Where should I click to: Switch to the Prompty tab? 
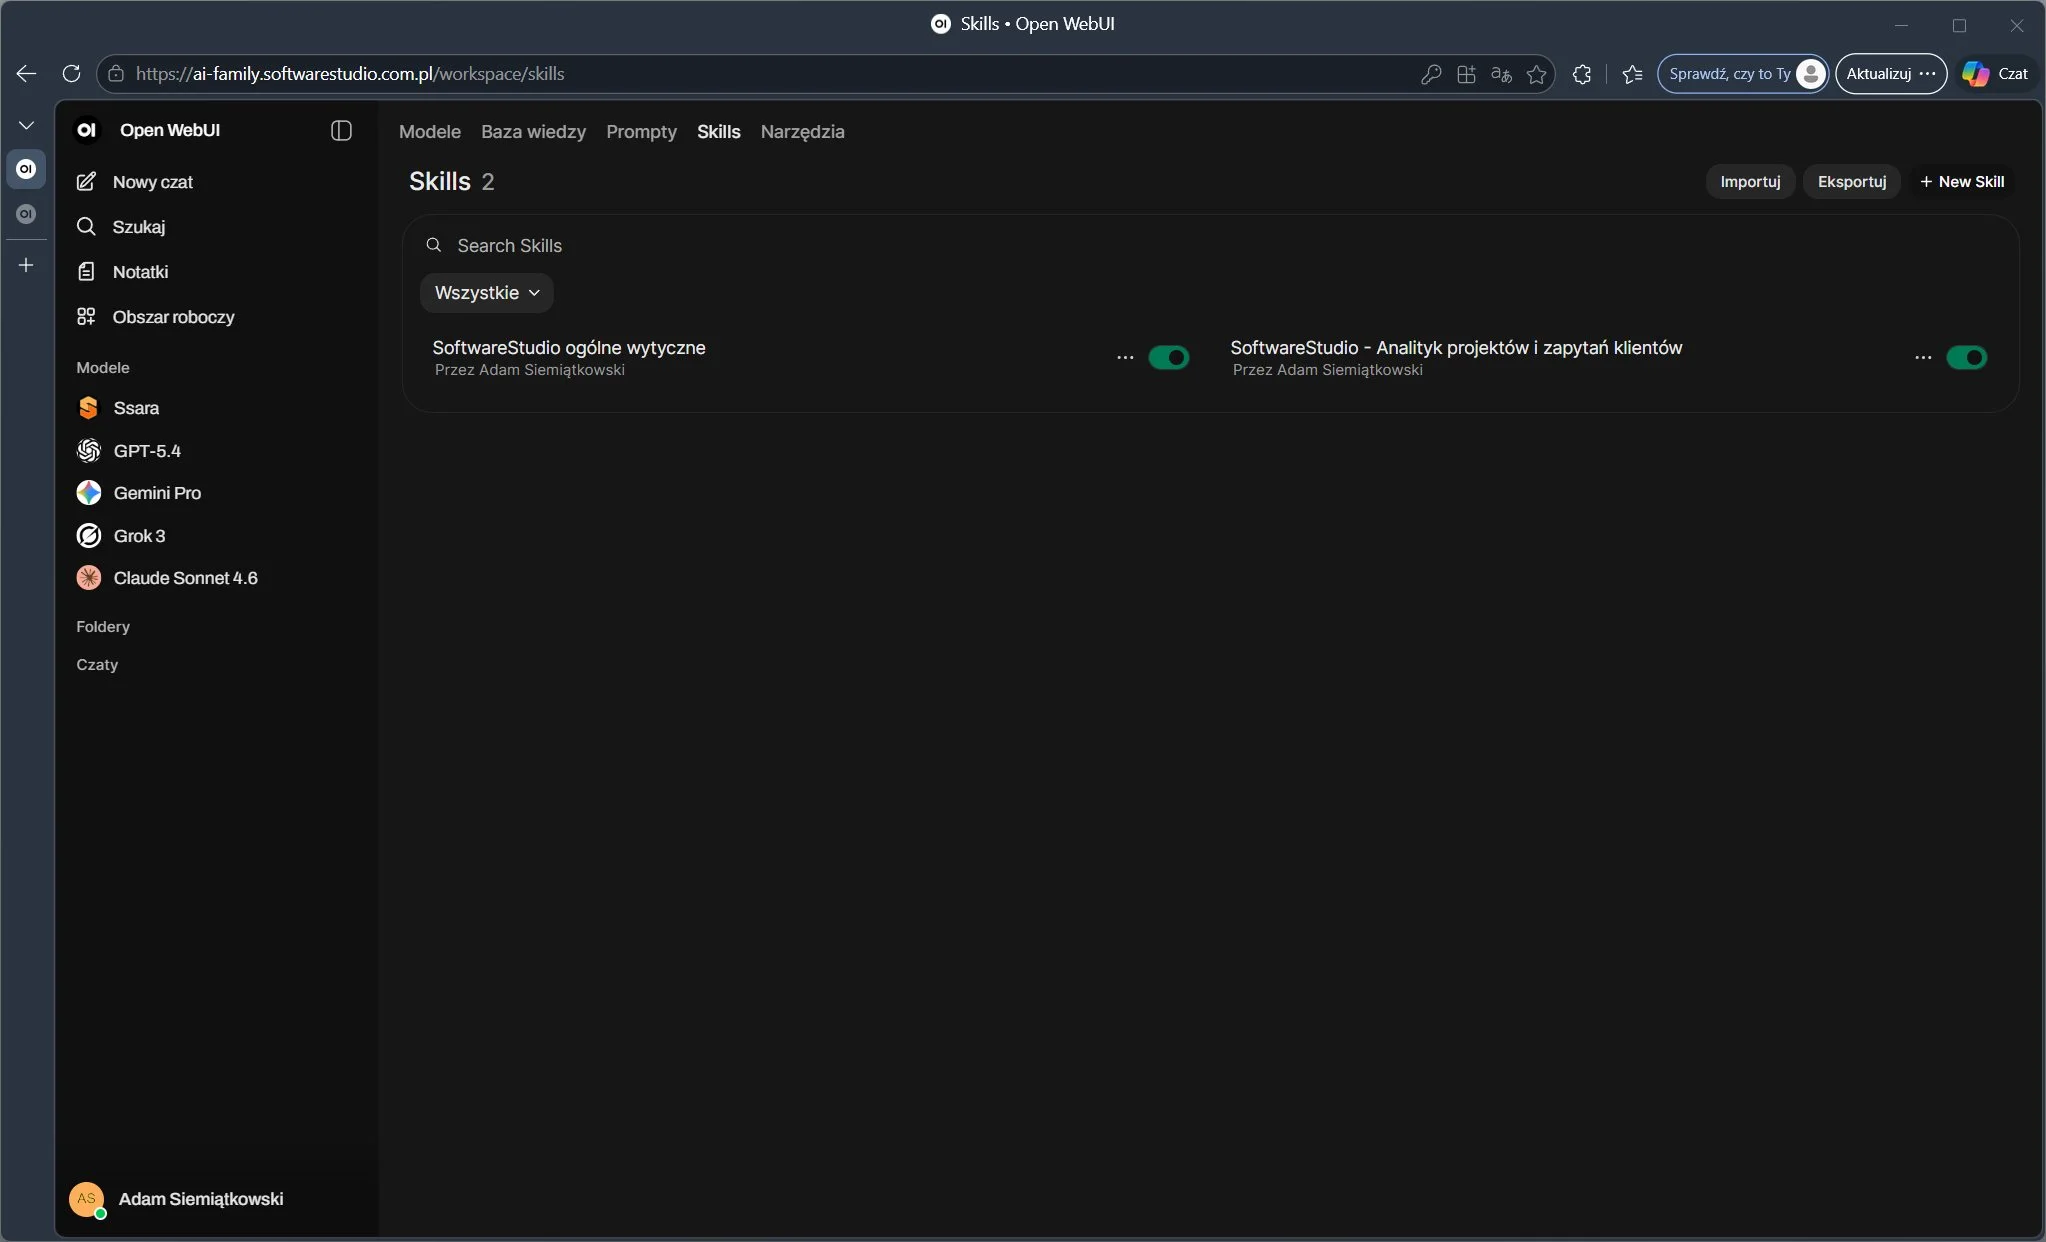click(641, 132)
